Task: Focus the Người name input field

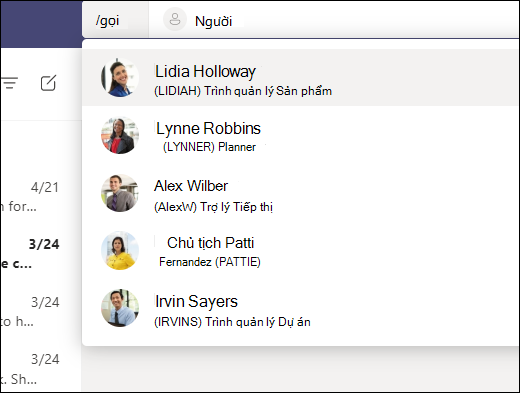Action: click(333, 21)
